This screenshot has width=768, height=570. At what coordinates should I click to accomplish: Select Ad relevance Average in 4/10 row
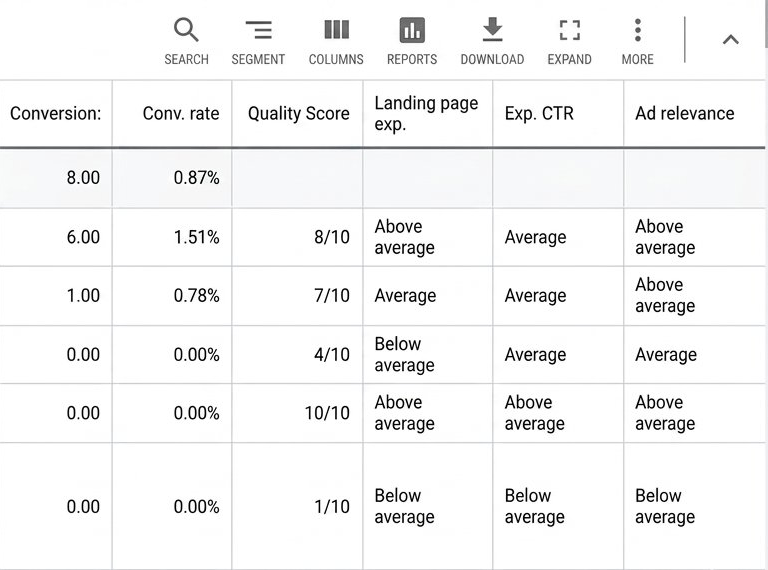pos(666,355)
